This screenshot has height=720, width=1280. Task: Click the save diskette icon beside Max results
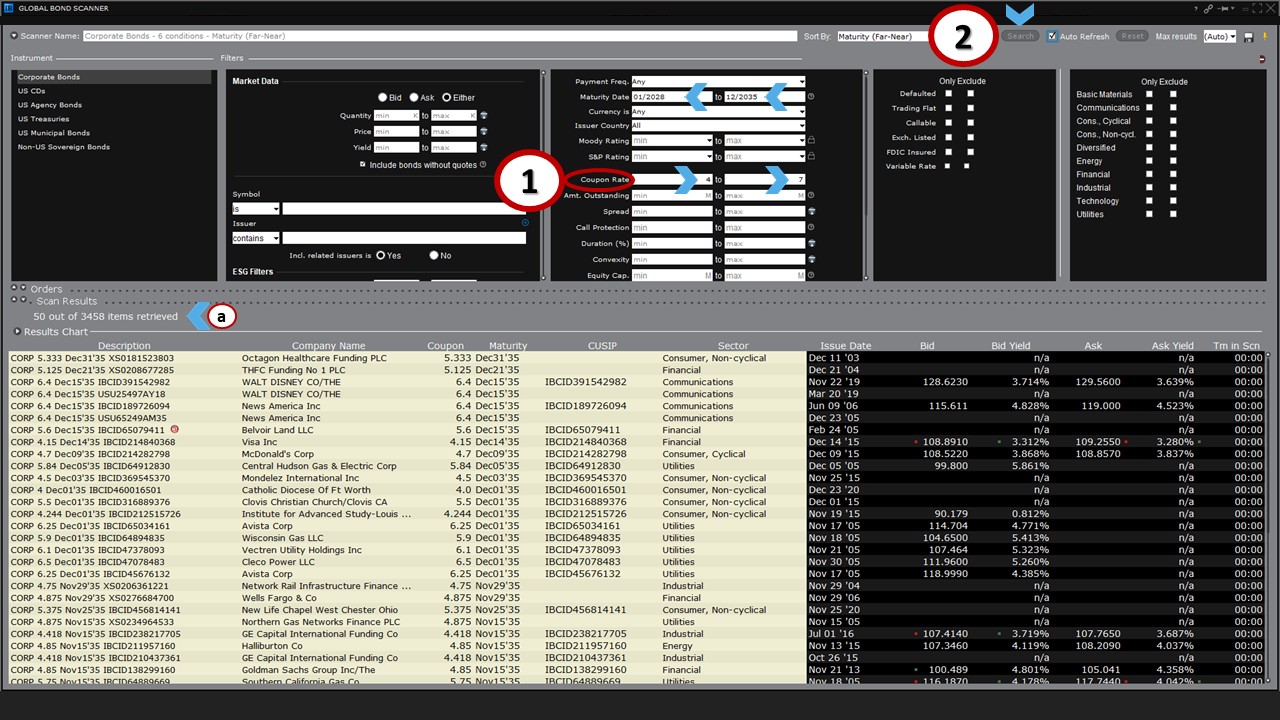[x=1248, y=37]
